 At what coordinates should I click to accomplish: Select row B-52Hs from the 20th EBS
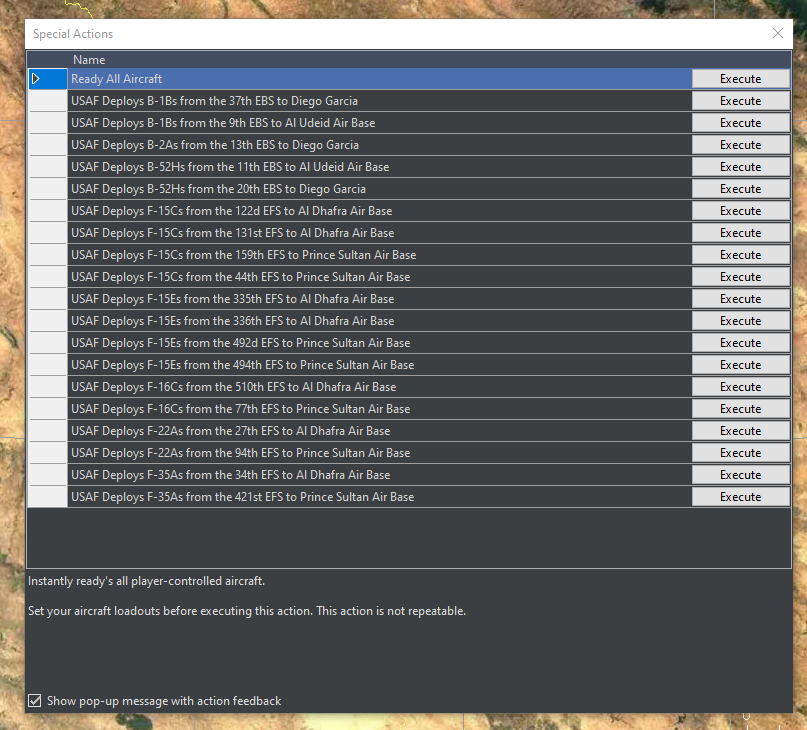pos(379,189)
